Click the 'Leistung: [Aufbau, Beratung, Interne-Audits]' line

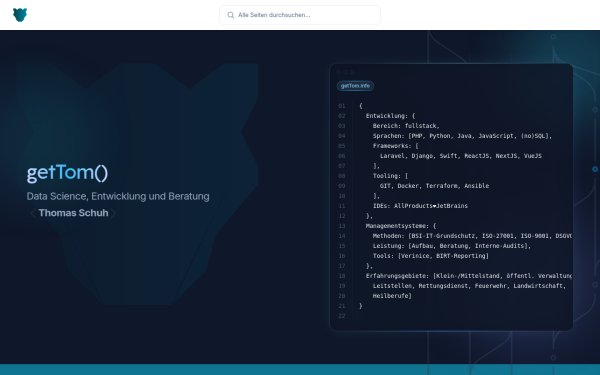pyautogui.click(x=452, y=246)
